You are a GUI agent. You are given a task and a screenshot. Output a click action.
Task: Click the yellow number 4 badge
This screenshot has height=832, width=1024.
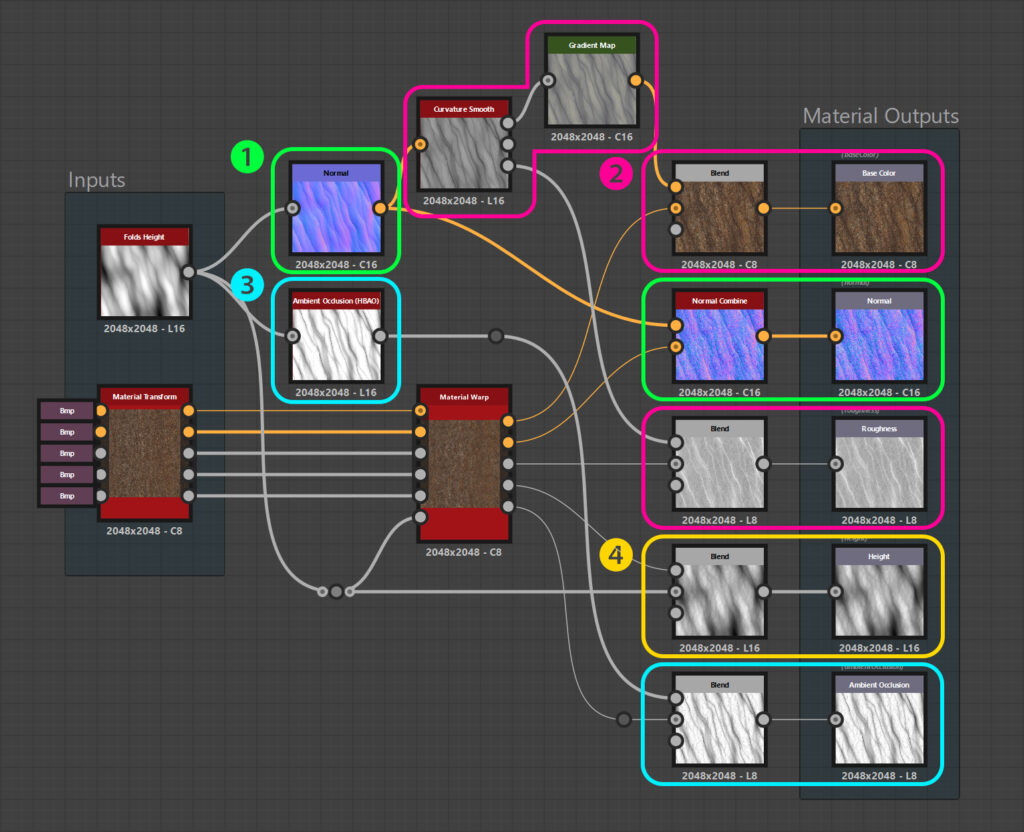(616, 555)
